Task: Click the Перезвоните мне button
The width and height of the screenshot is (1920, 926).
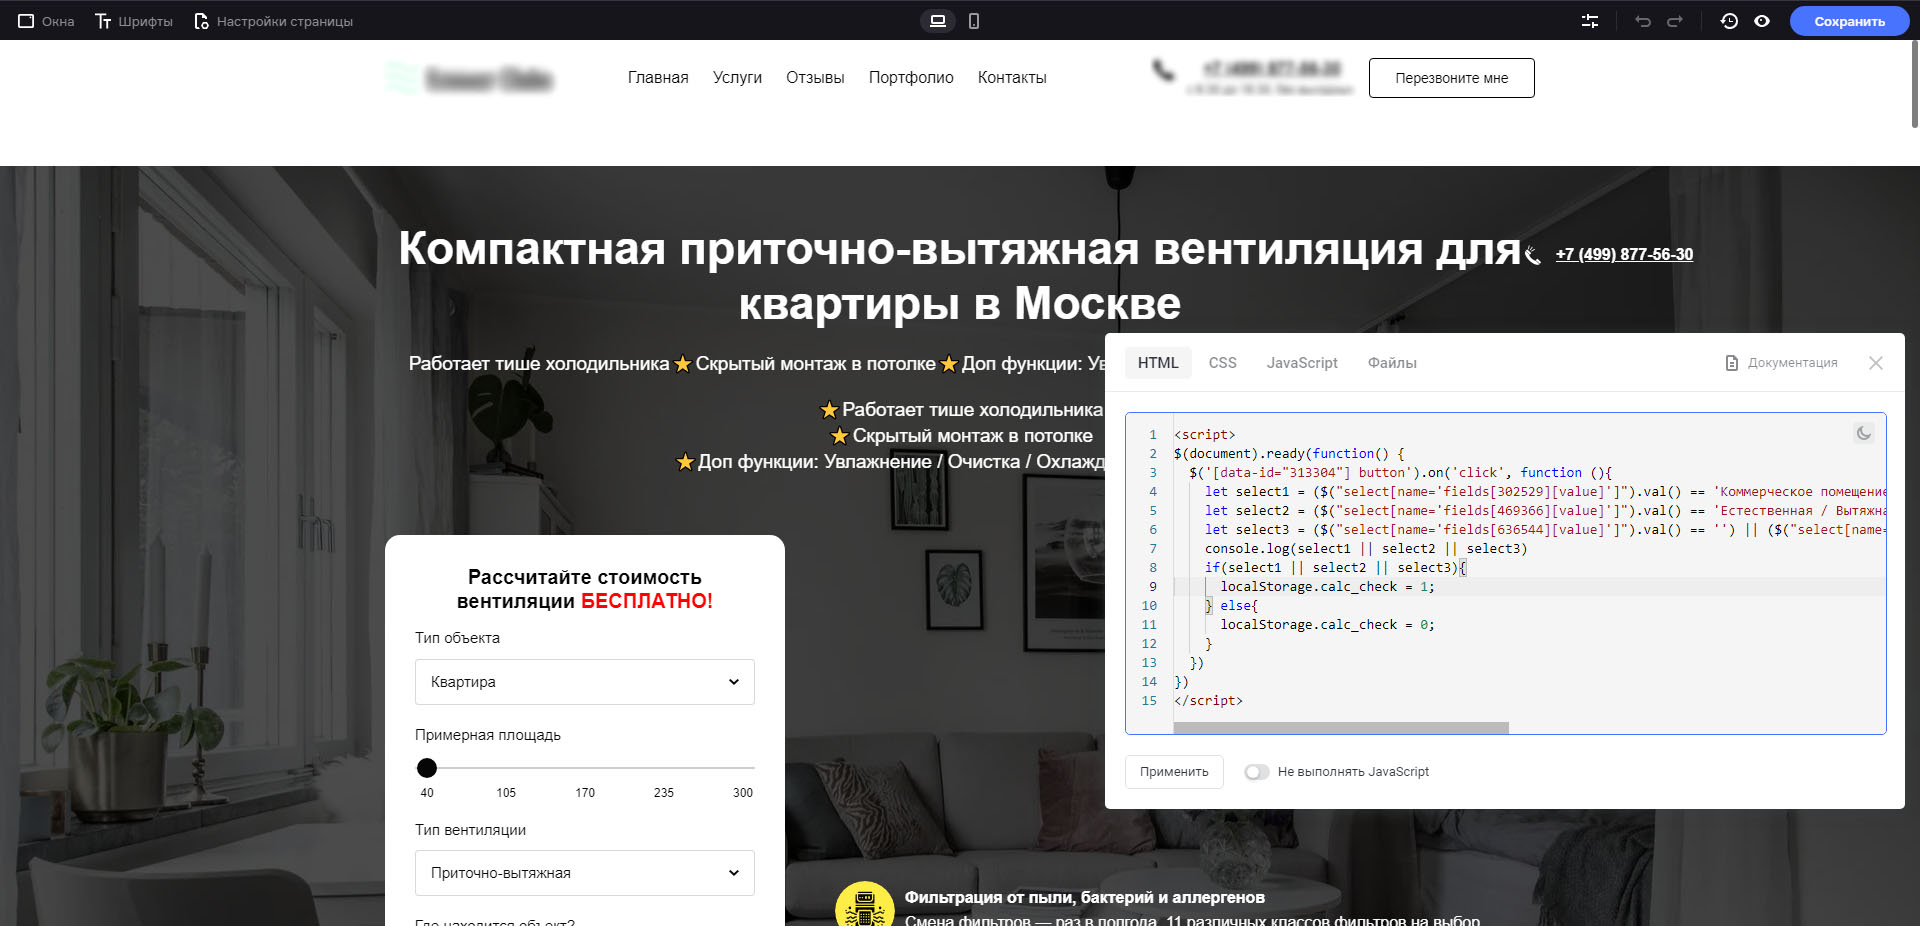Action: pyautogui.click(x=1451, y=78)
